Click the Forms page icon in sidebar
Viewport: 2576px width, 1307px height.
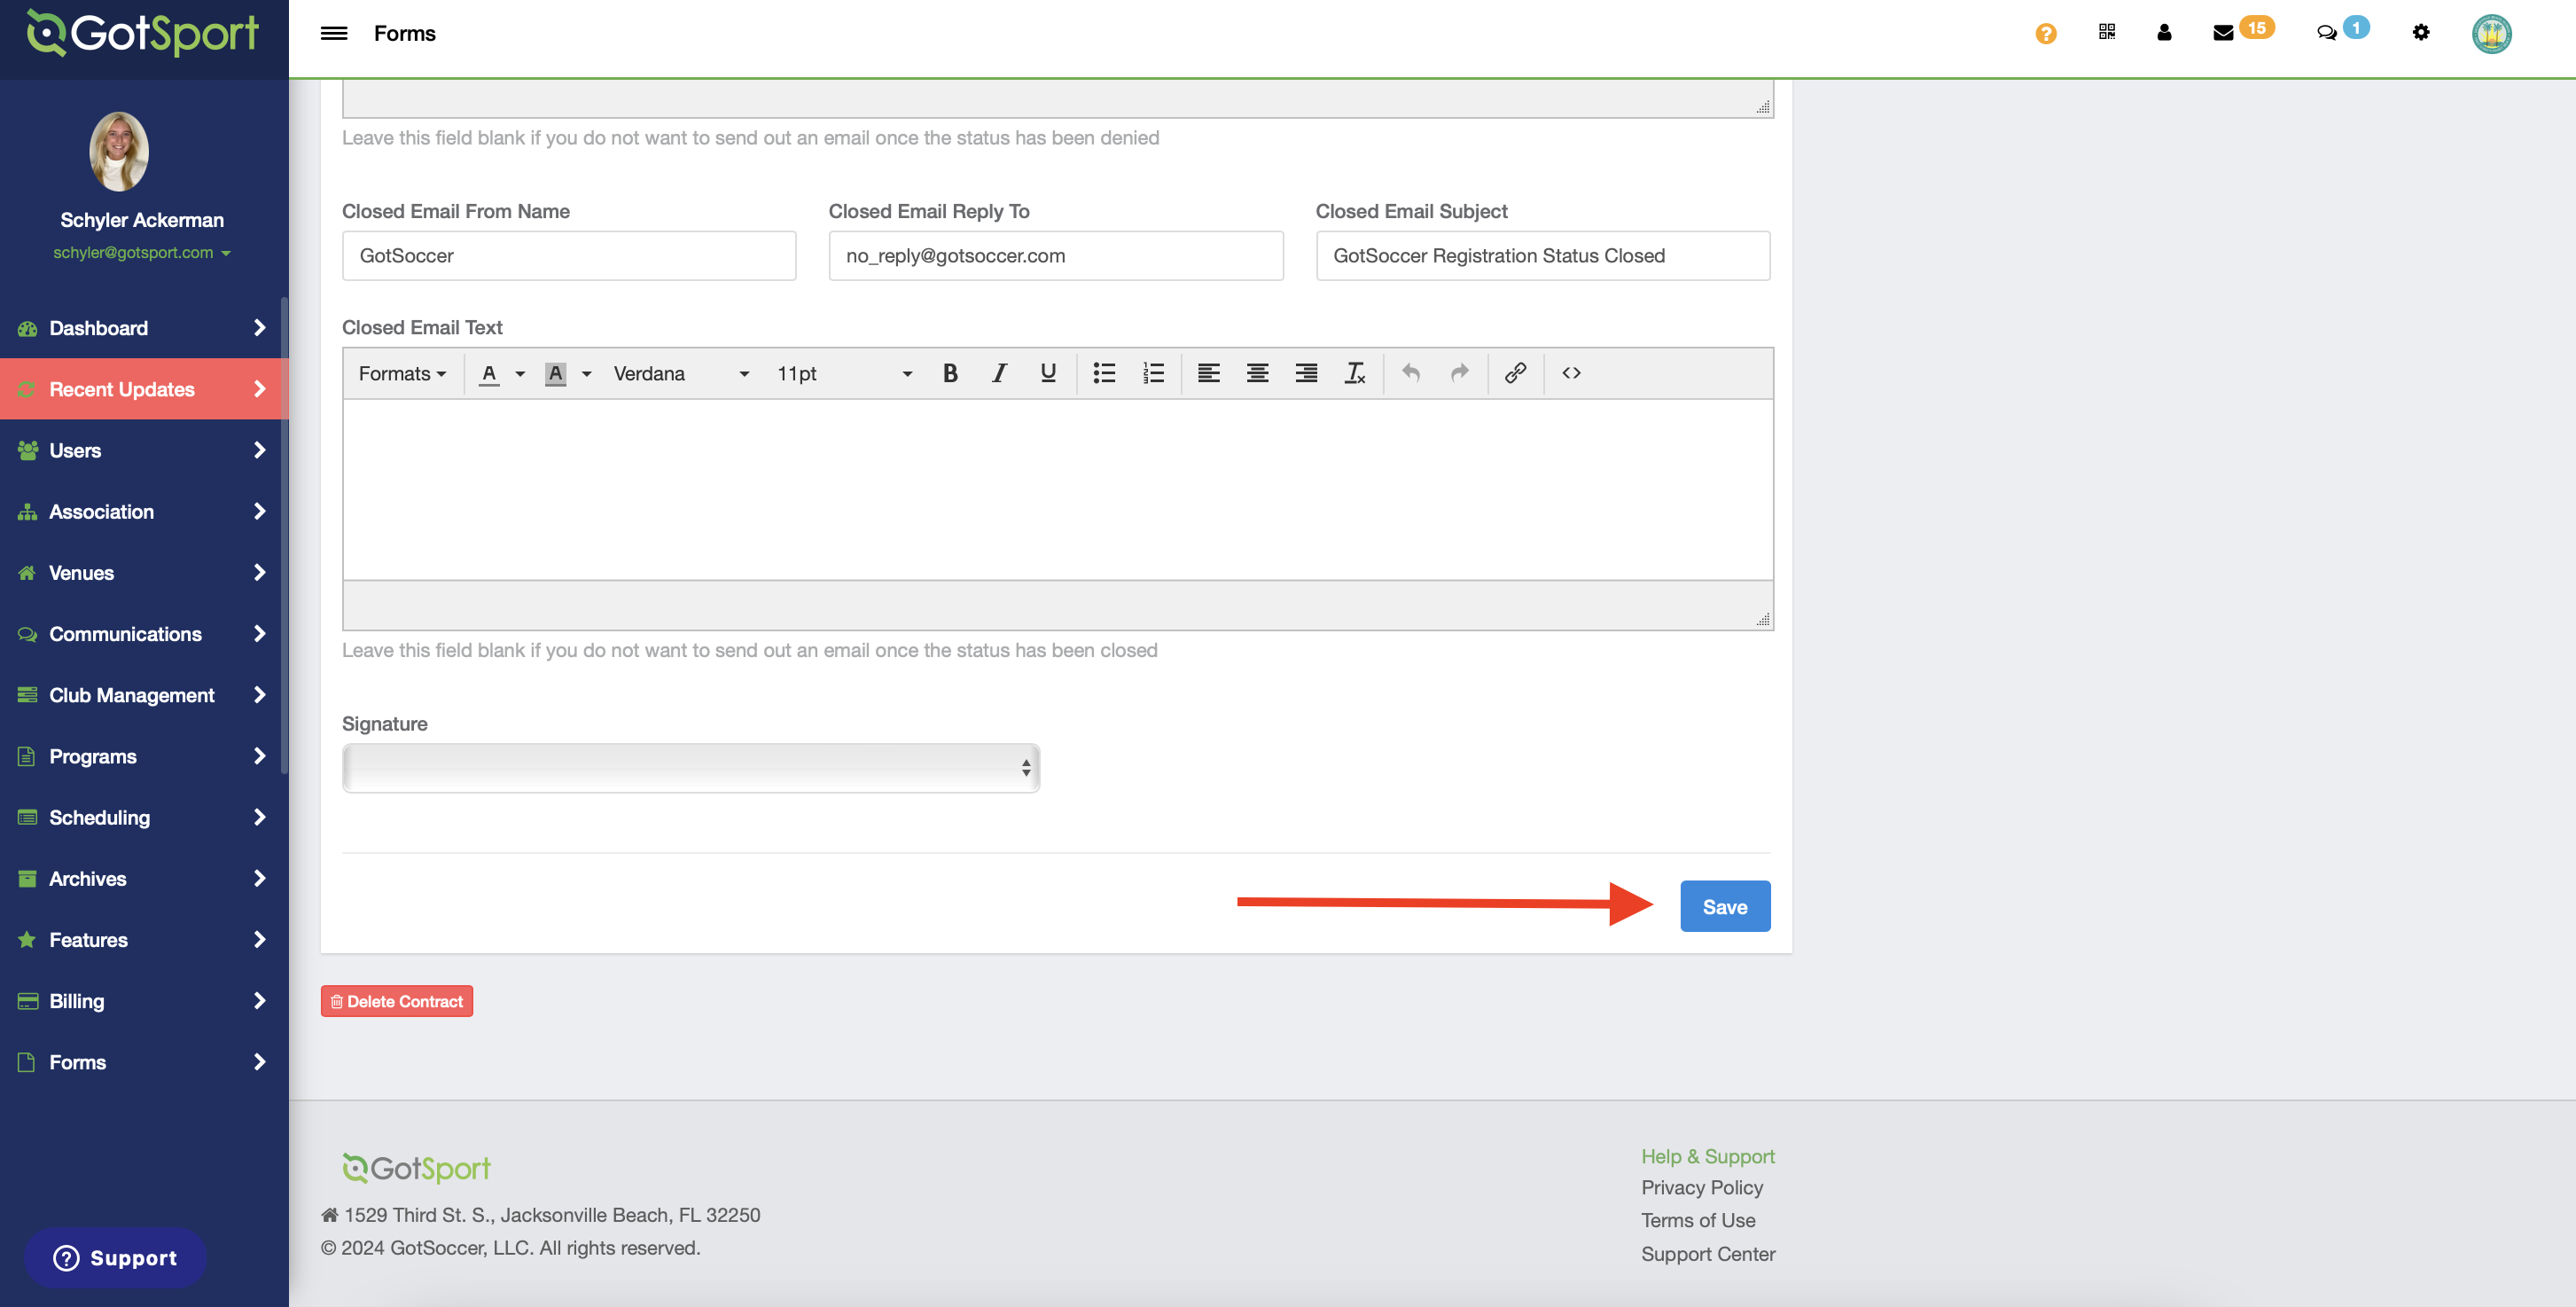point(27,1062)
